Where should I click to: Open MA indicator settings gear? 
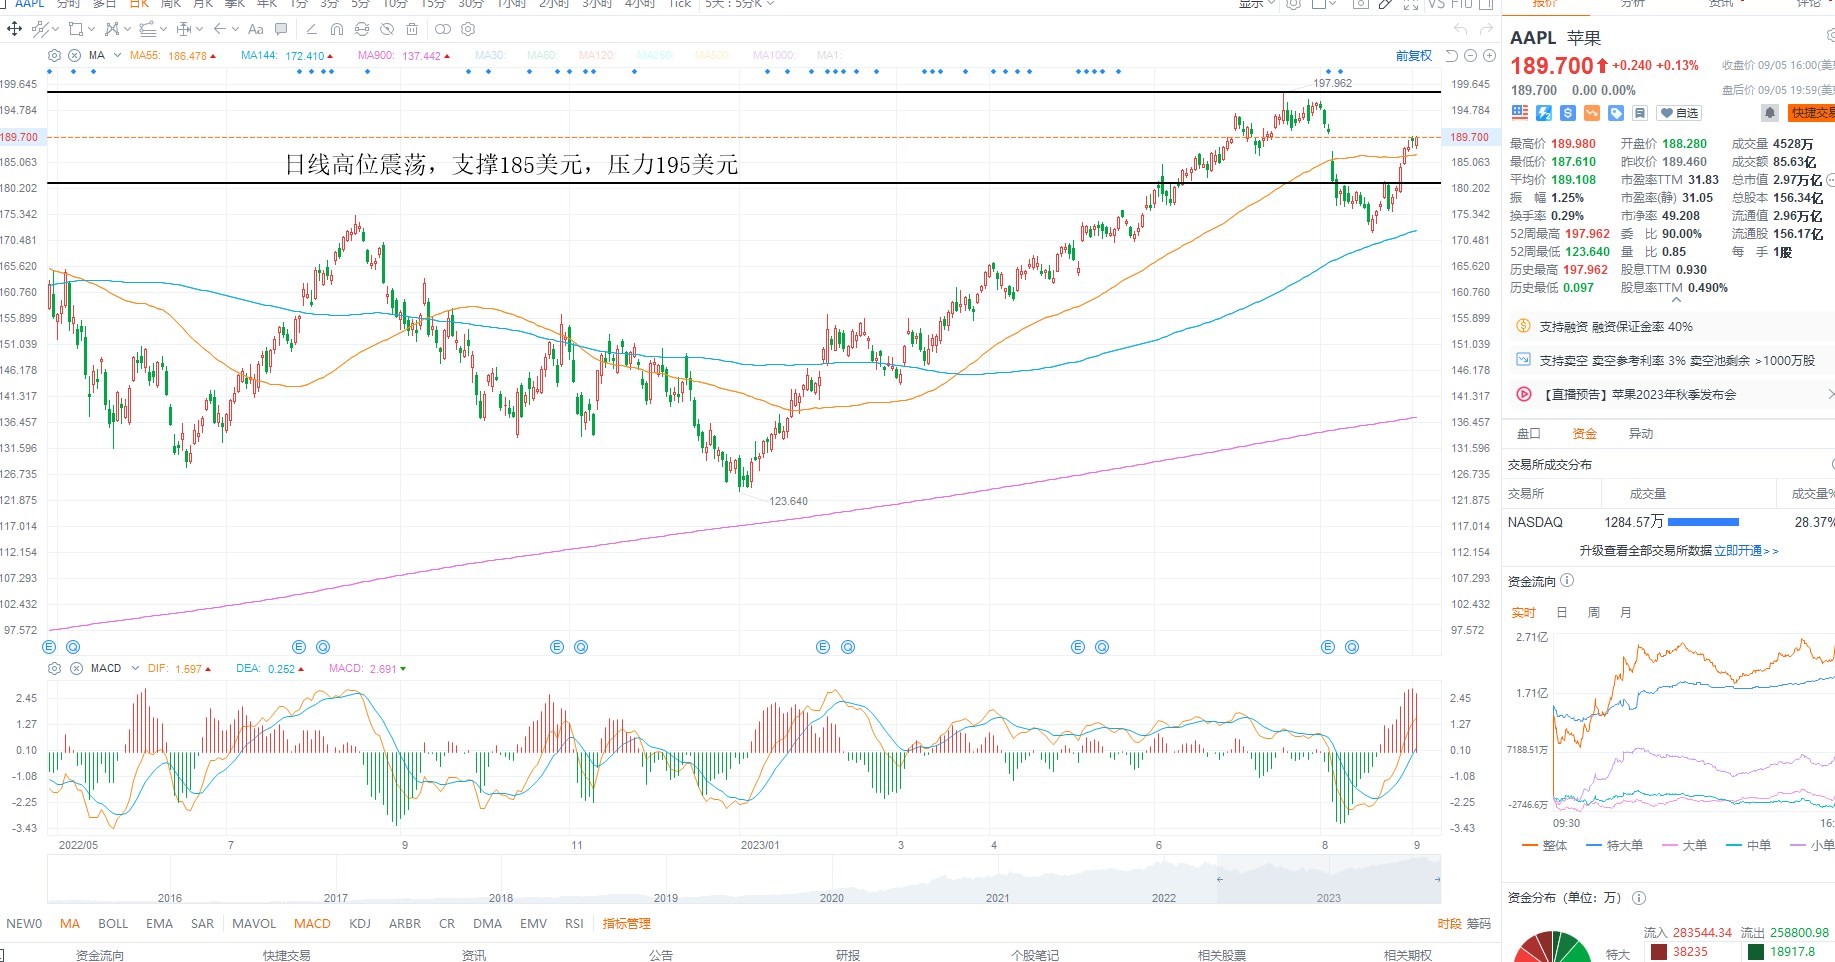(x=55, y=56)
